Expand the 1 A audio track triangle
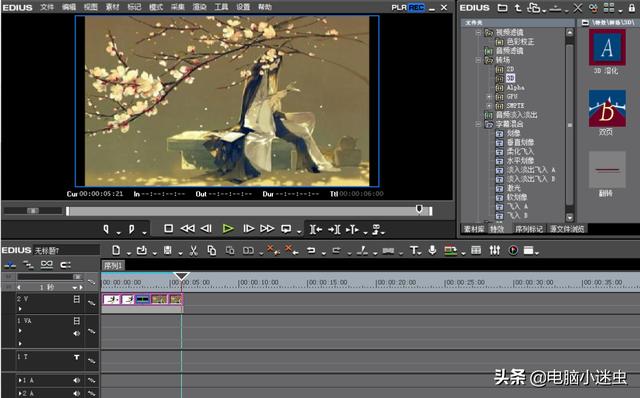The width and height of the screenshot is (640, 398). [x=20, y=380]
